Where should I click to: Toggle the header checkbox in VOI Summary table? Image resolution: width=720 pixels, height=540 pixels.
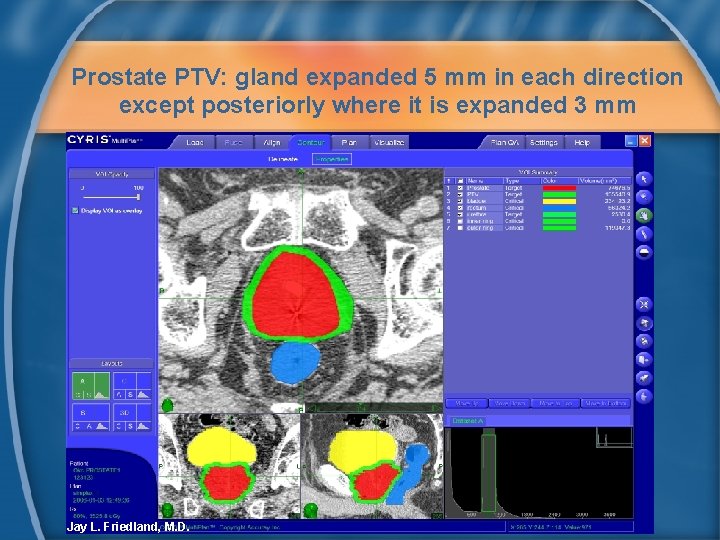461,181
